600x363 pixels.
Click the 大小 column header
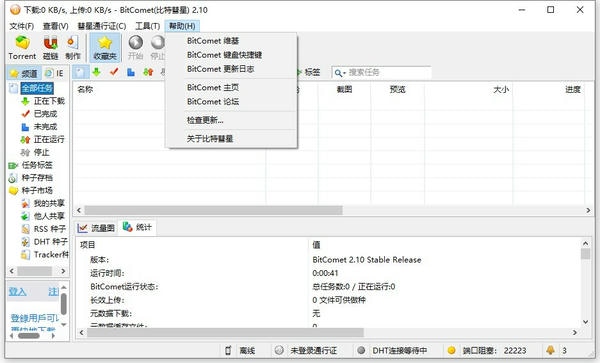click(501, 89)
